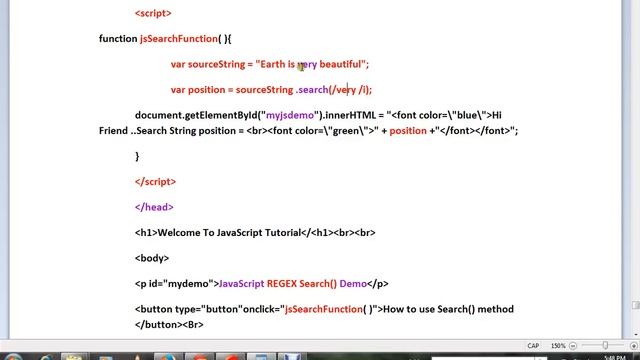
Task: Click the vertical scrollbar track
Action: click(636, 163)
